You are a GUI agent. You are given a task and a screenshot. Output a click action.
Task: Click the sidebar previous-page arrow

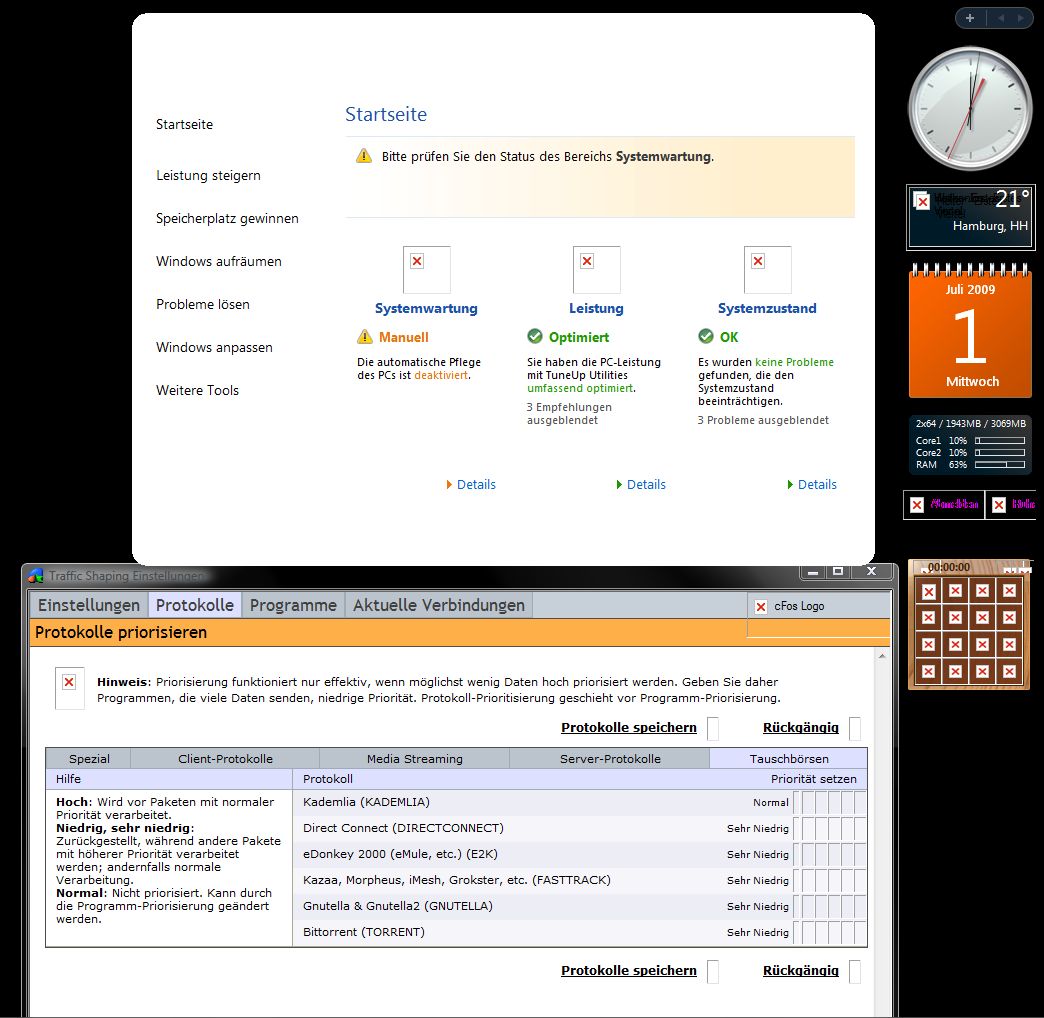click(x=1000, y=18)
